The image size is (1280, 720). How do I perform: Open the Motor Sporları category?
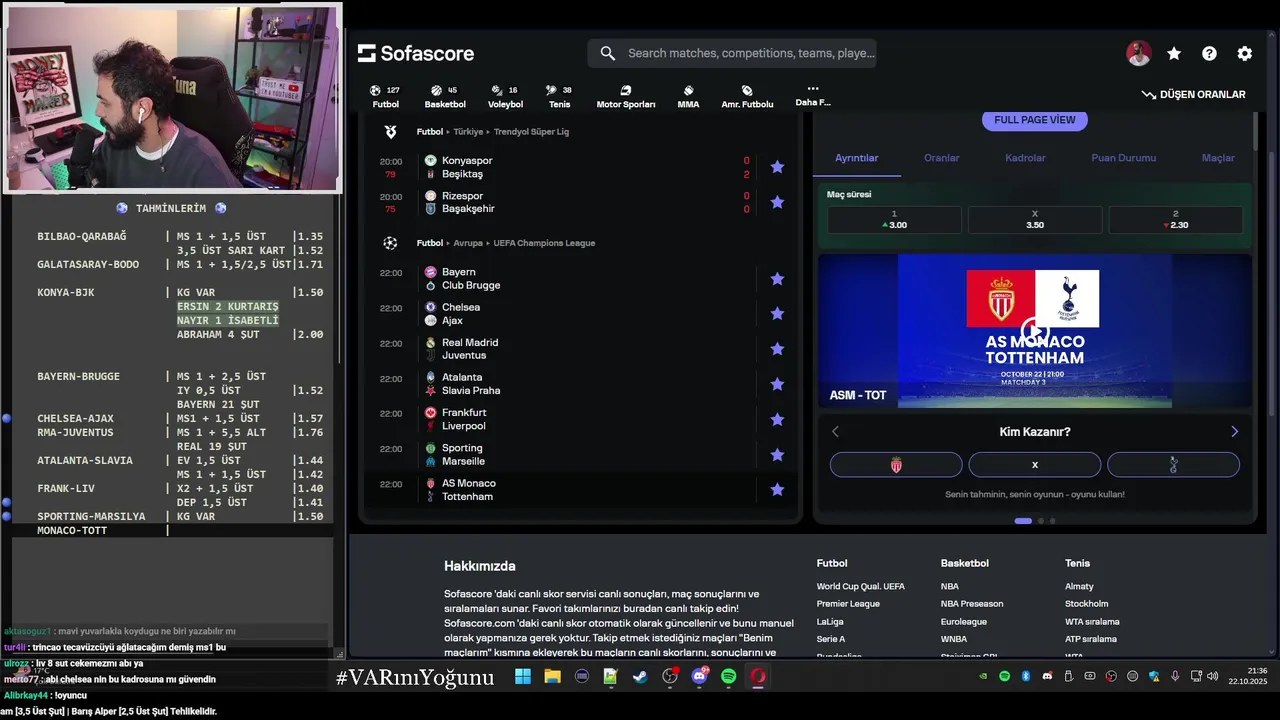(626, 97)
